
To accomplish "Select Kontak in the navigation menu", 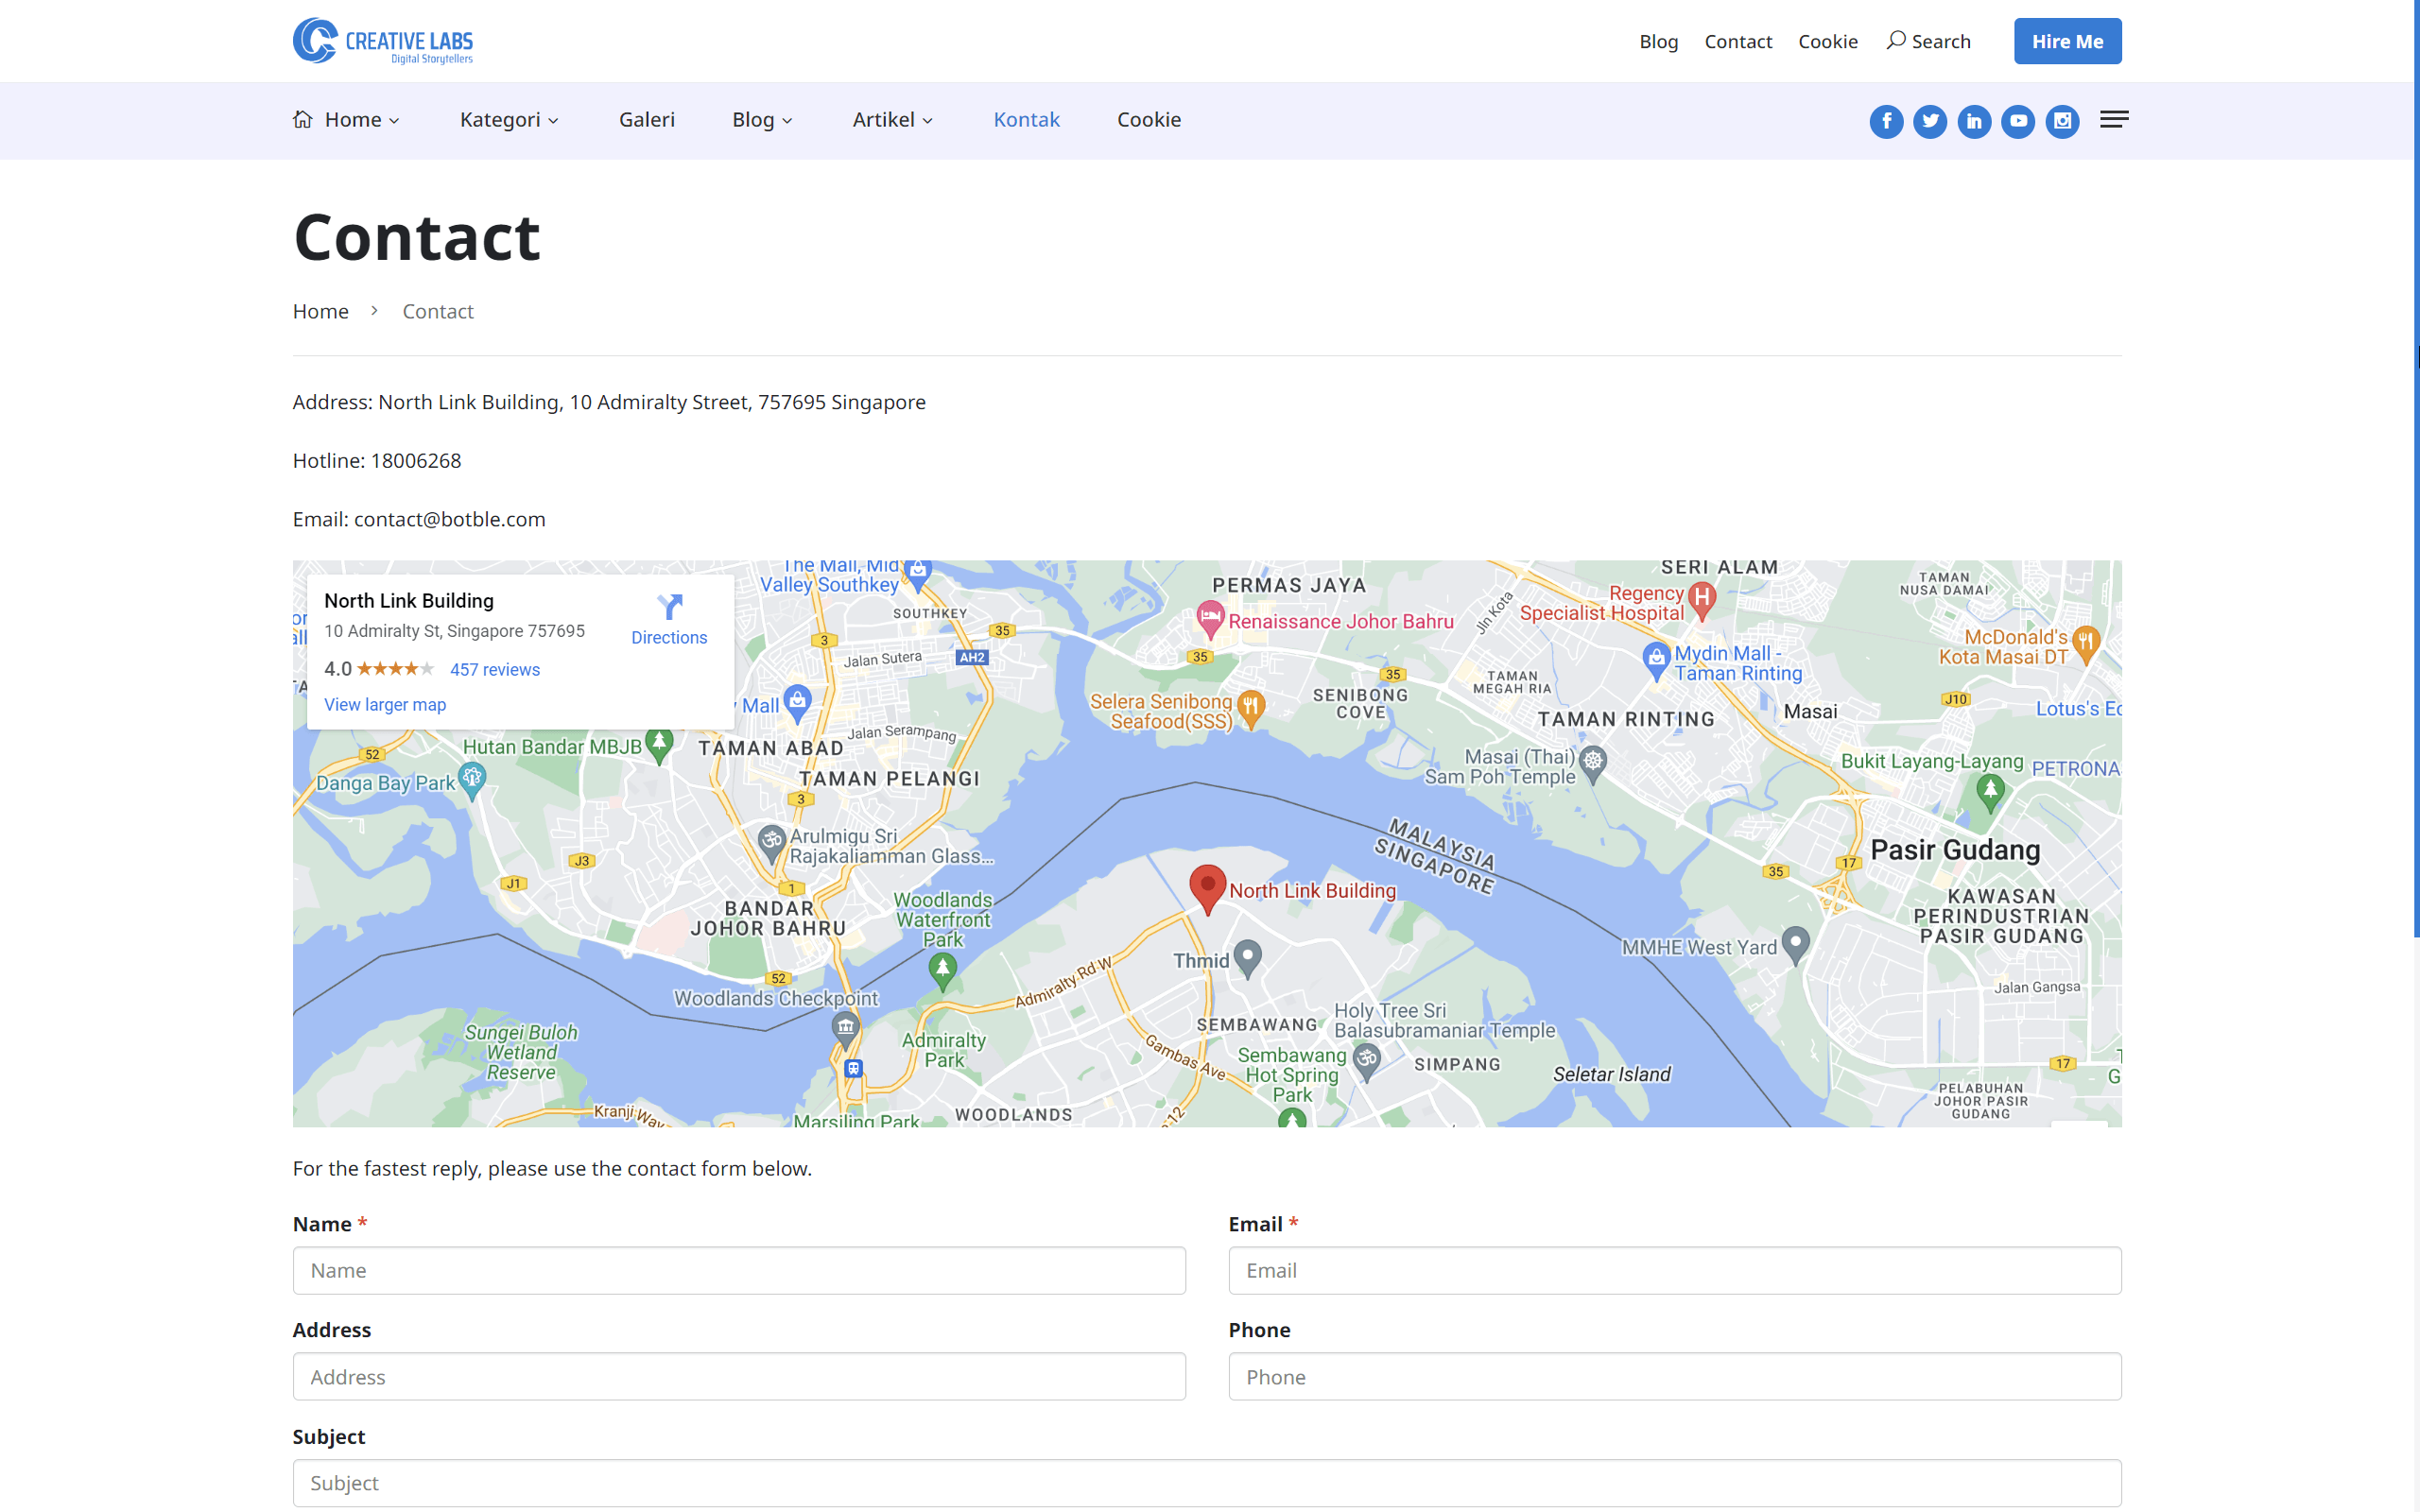I will click(1026, 119).
